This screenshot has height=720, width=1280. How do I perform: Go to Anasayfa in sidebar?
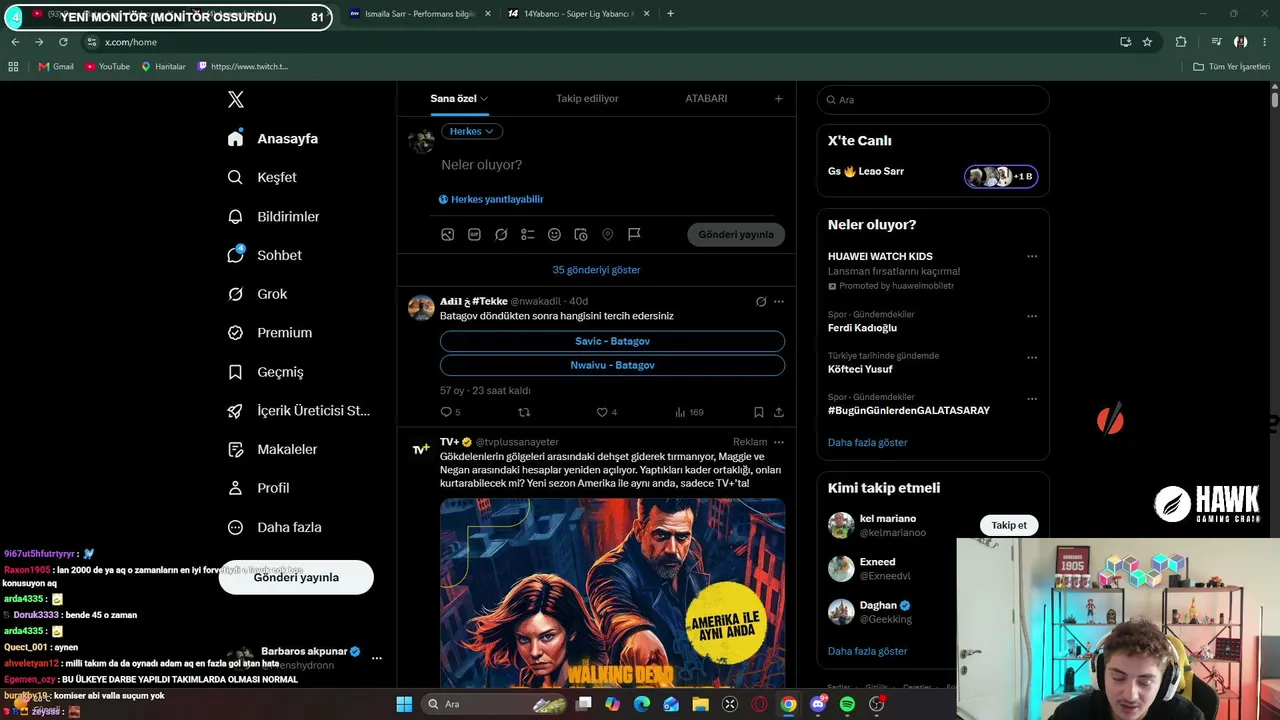tap(272, 138)
